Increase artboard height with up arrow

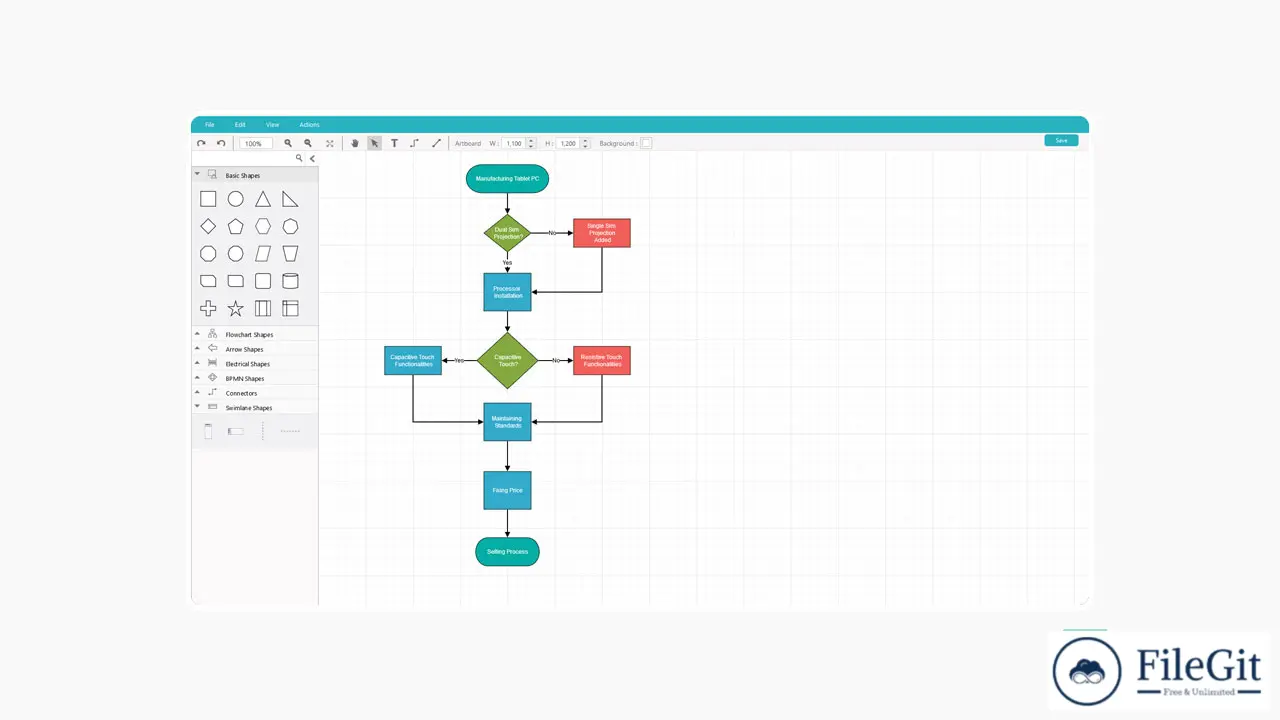[586, 141]
